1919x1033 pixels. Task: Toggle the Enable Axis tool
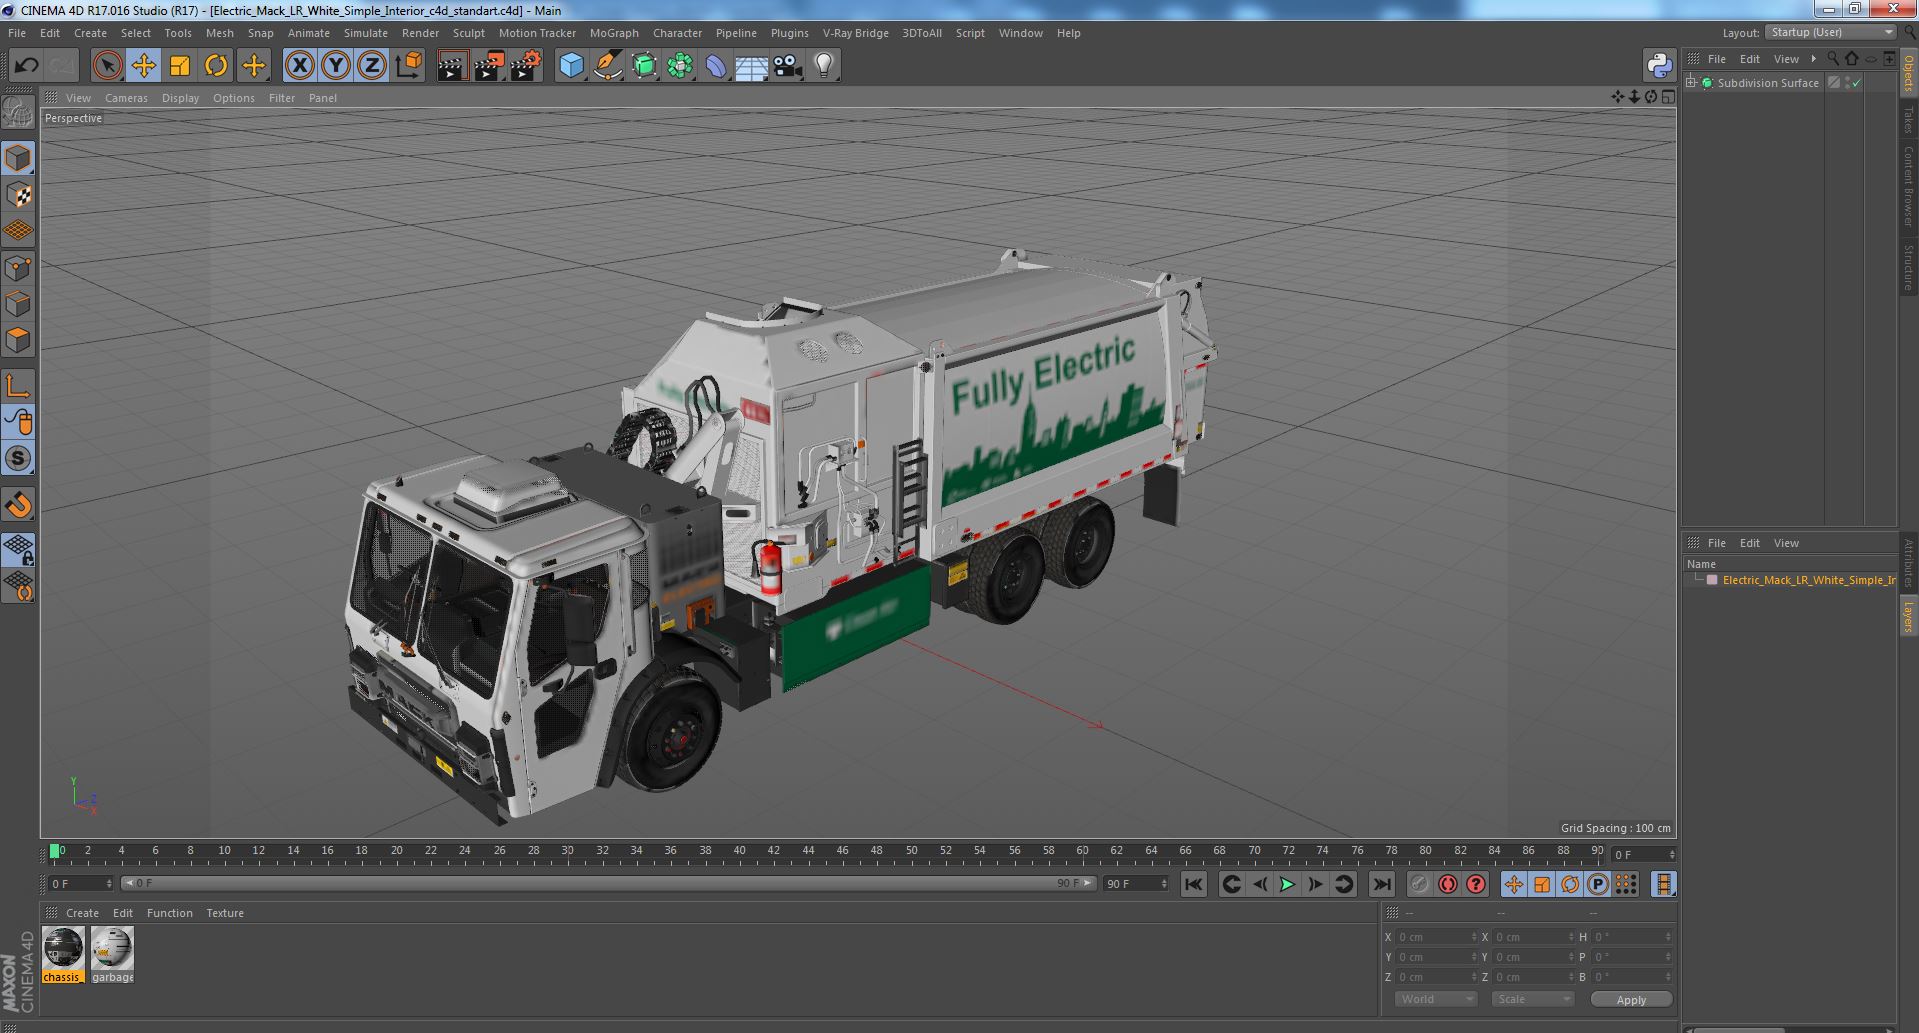(18, 386)
